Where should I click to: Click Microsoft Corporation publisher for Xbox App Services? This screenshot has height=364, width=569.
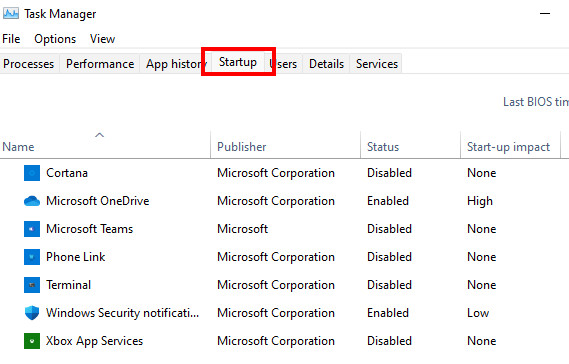(276, 341)
